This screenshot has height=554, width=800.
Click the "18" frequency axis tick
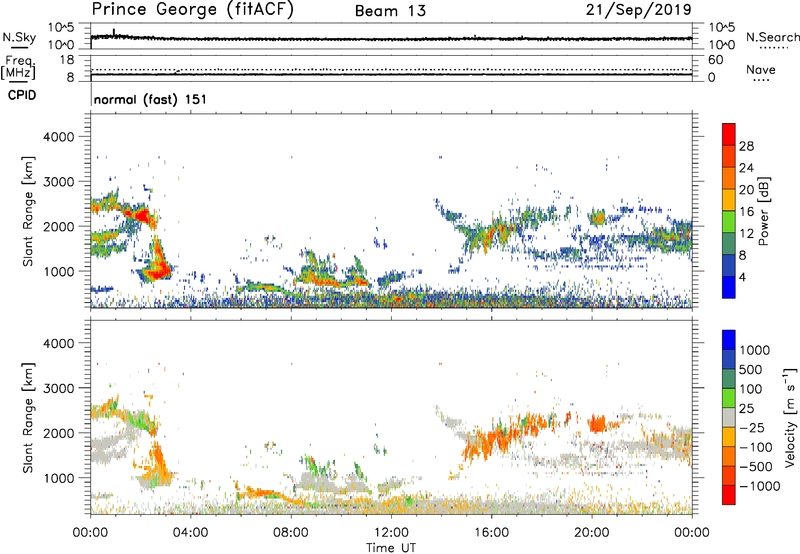[67, 60]
